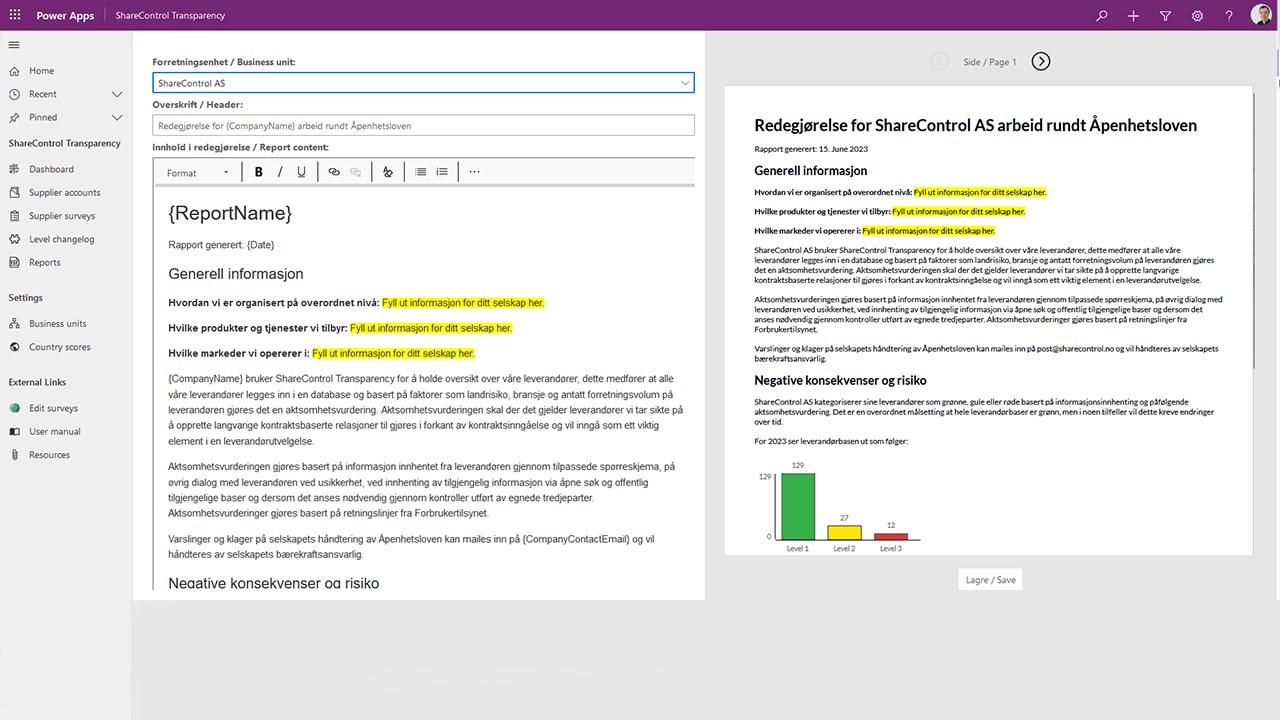Expand the Pinned section chevron

[117, 117]
